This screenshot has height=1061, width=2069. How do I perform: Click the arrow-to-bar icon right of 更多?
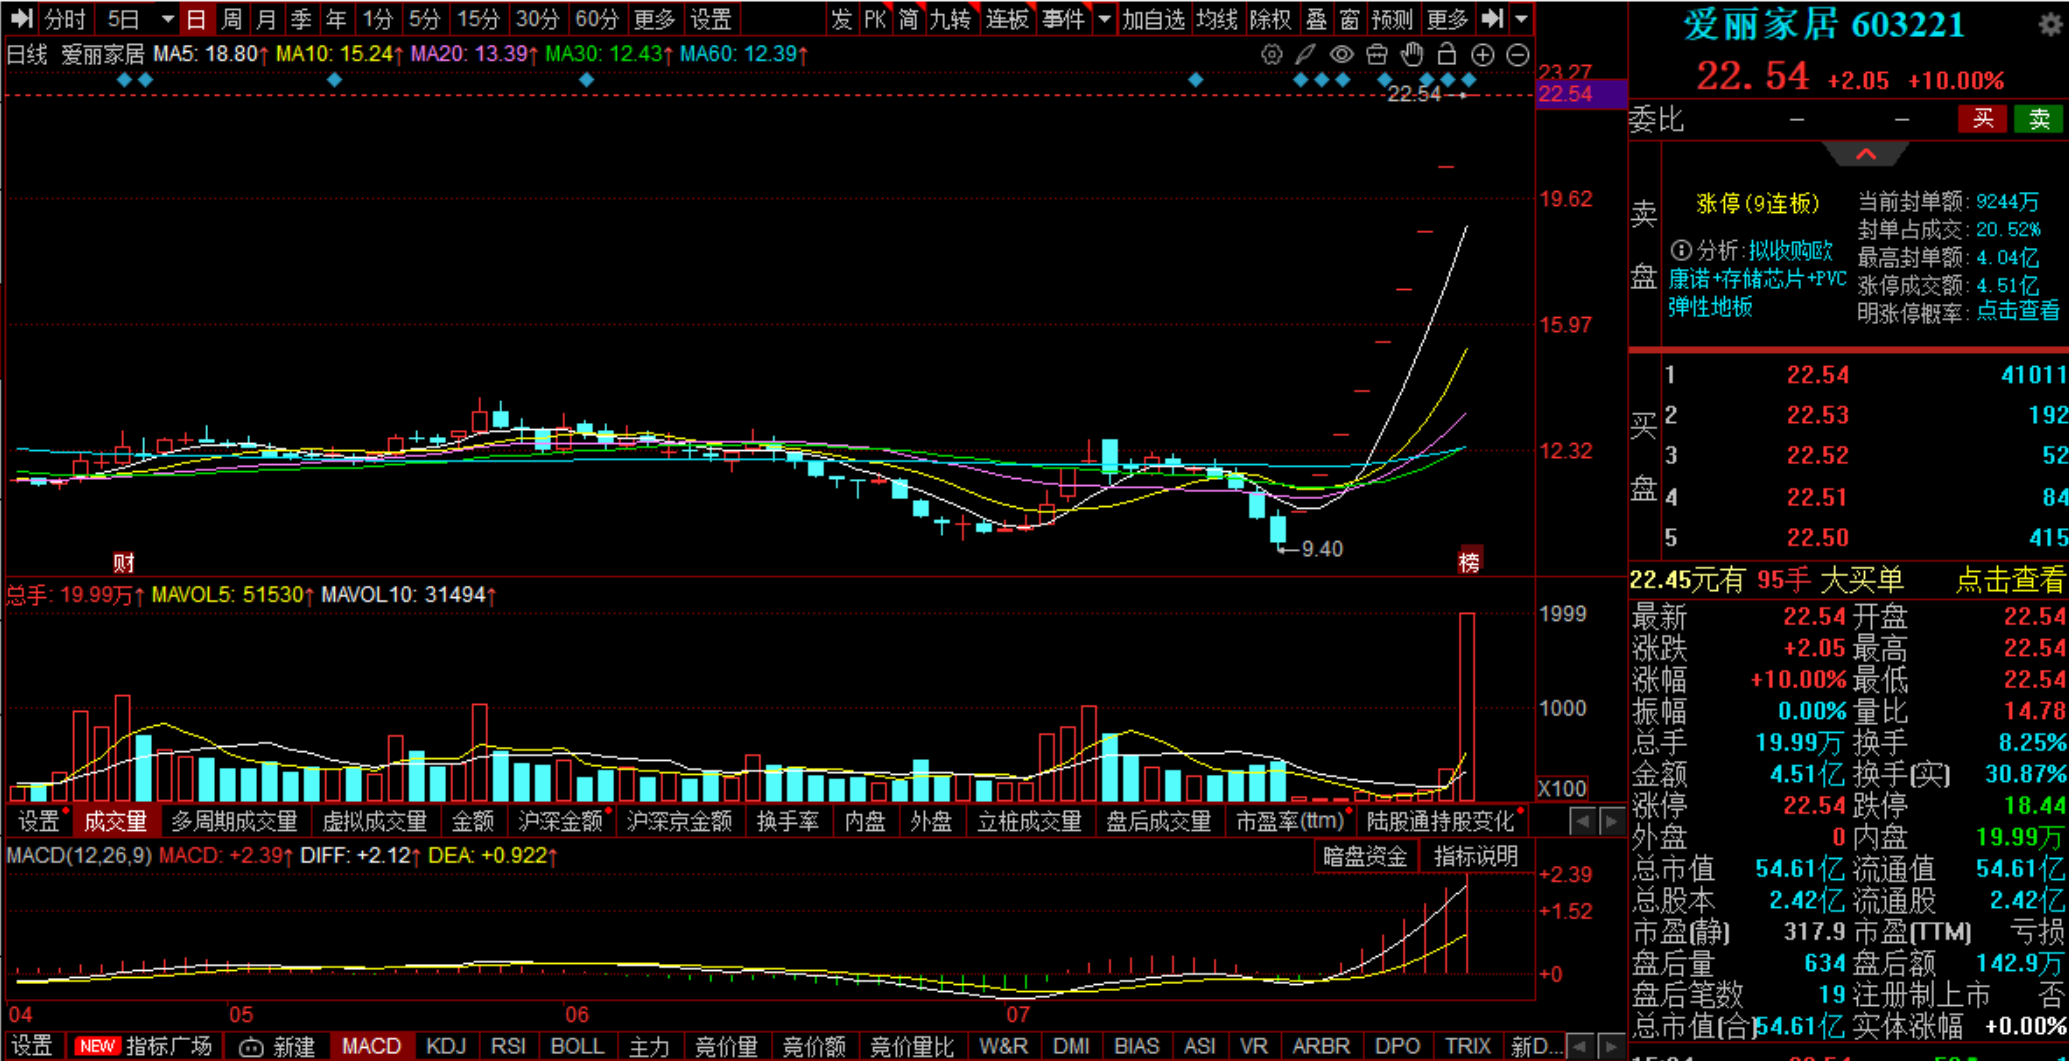click(x=1492, y=18)
